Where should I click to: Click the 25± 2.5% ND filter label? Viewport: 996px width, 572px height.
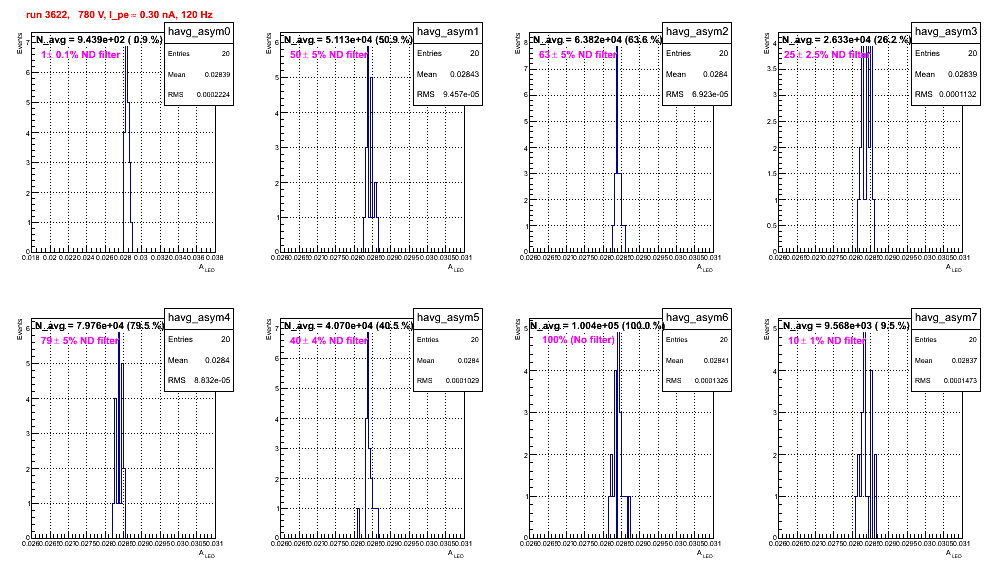click(826, 55)
